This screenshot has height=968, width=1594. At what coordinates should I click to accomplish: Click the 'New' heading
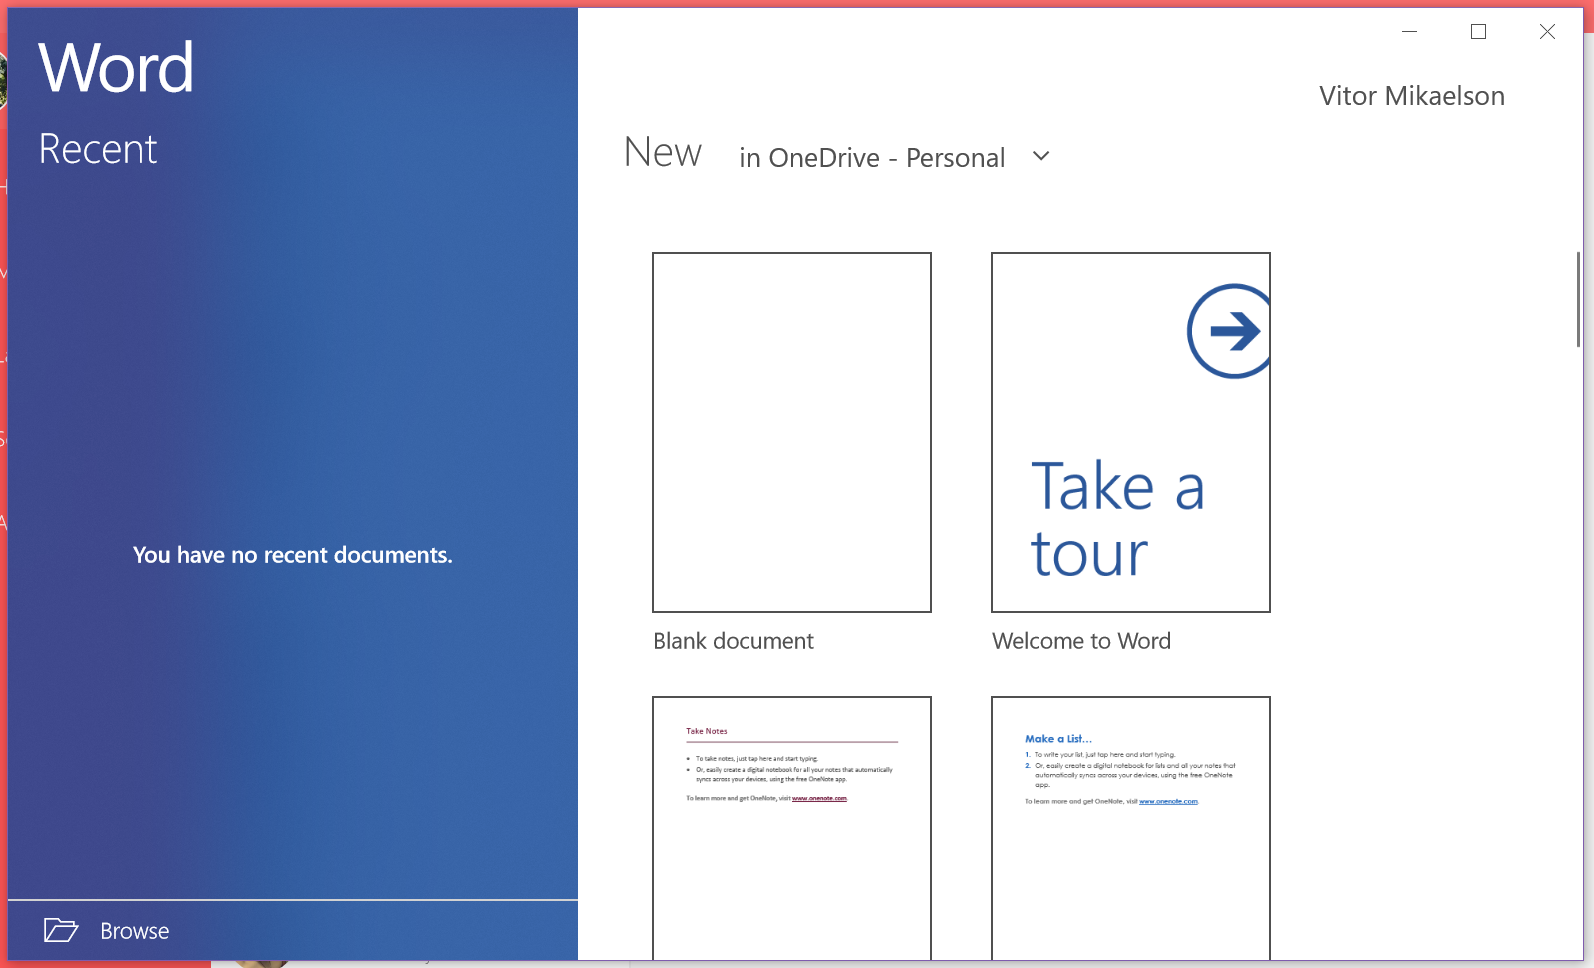662,153
